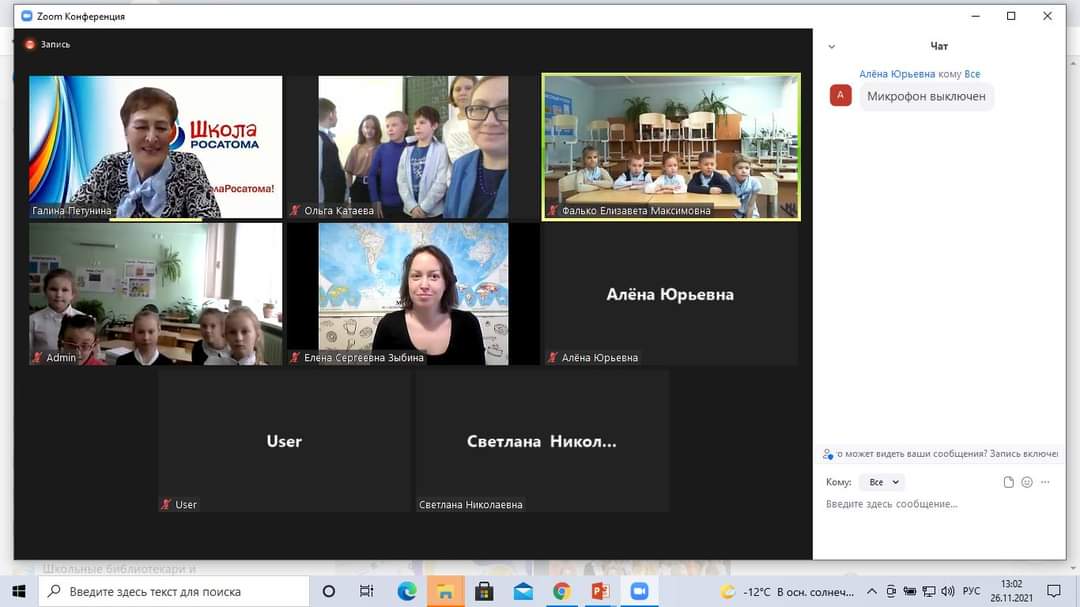Open network settings from the tray
Screen dimensions: 1080x607
(x=928, y=591)
